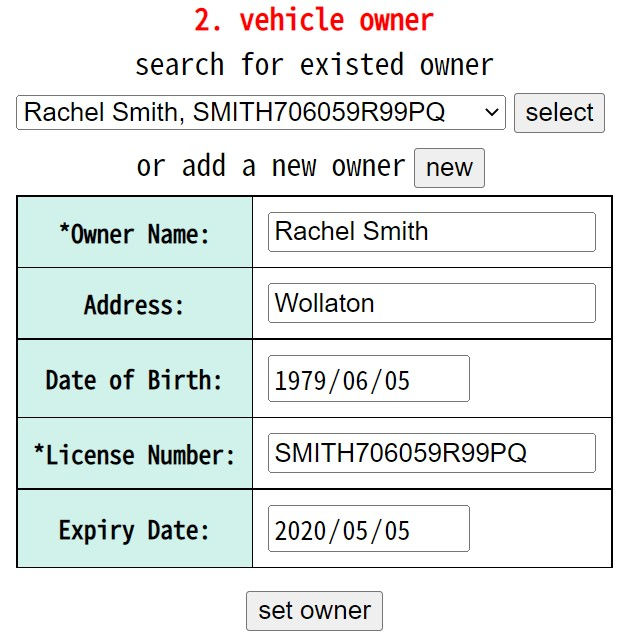Click the 'Date of Birth:' label
The width and height of the screenshot is (621, 637).
(134, 380)
